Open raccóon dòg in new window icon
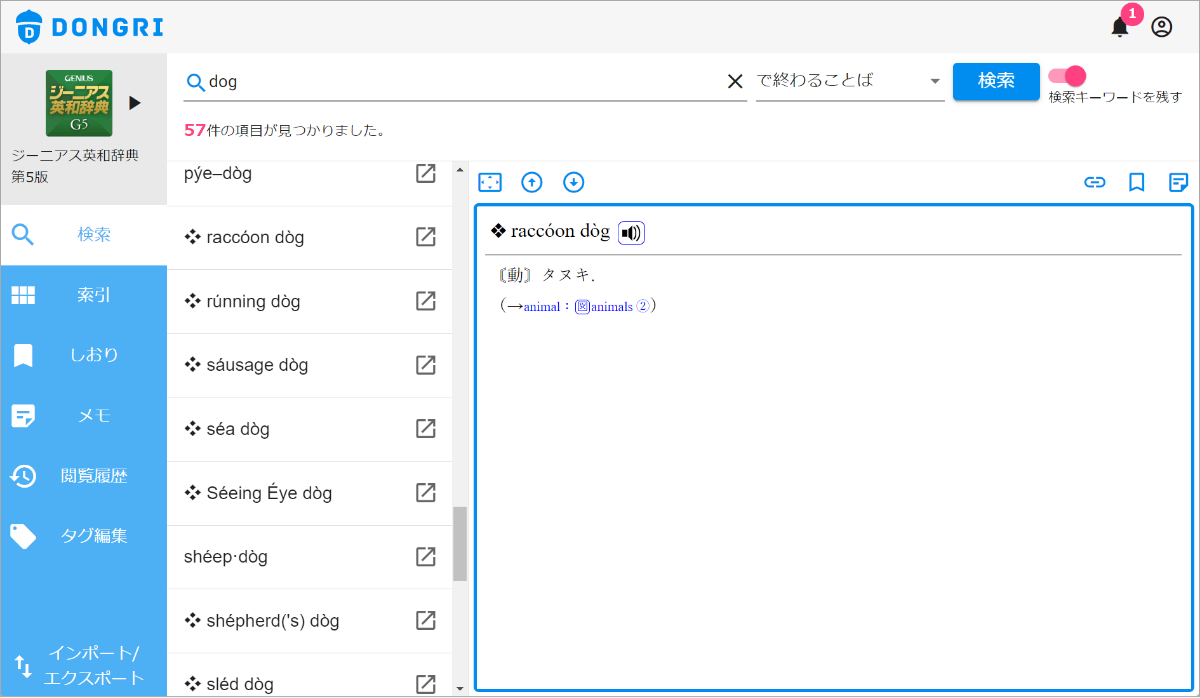The image size is (1200, 698). 426,237
